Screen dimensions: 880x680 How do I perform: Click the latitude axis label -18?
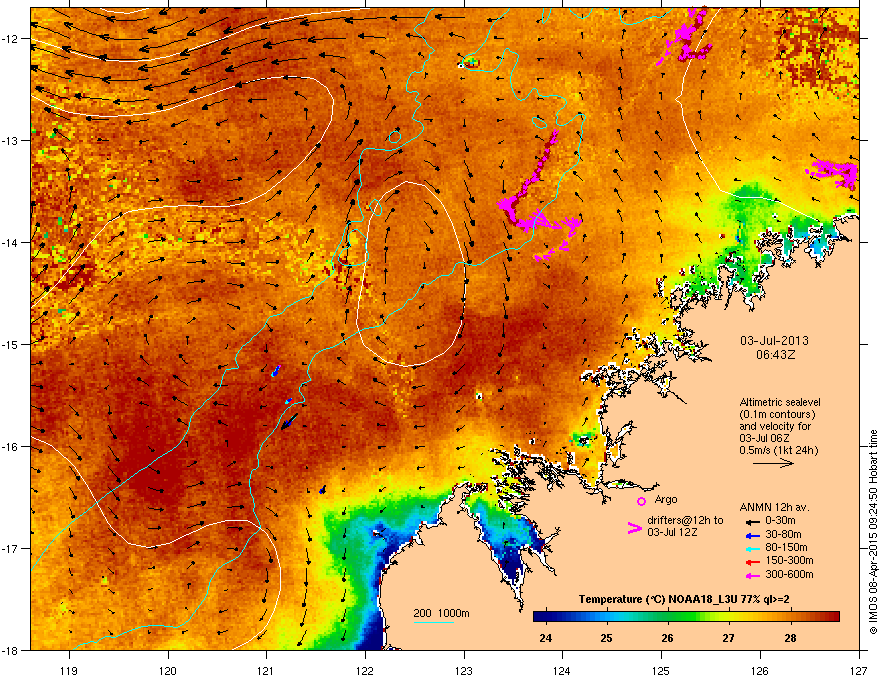(10, 650)
